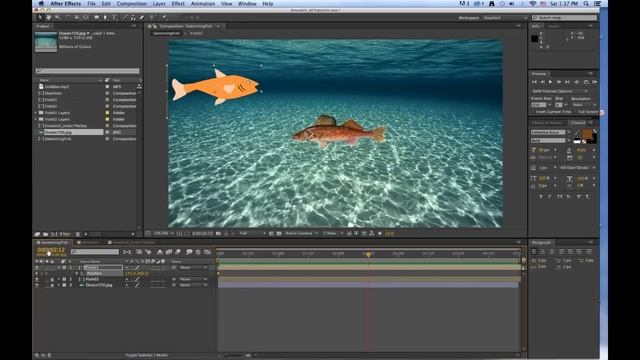Create new composition from Project panel footer

[54, 234]
